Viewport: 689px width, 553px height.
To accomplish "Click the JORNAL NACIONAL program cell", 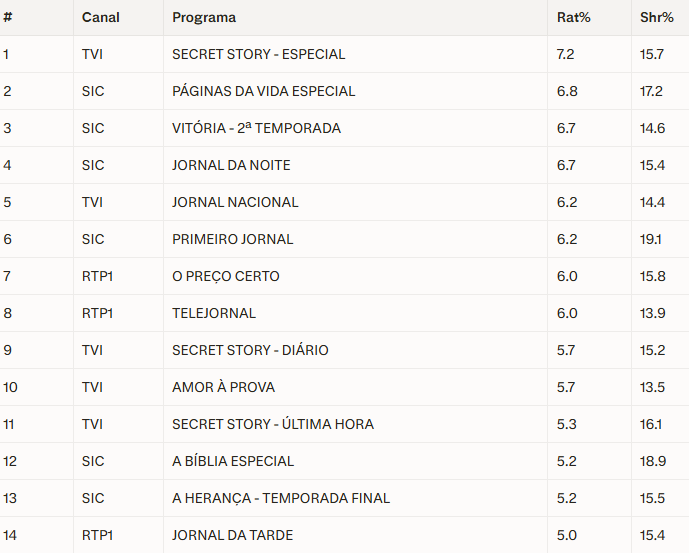I will coord(235,202).
